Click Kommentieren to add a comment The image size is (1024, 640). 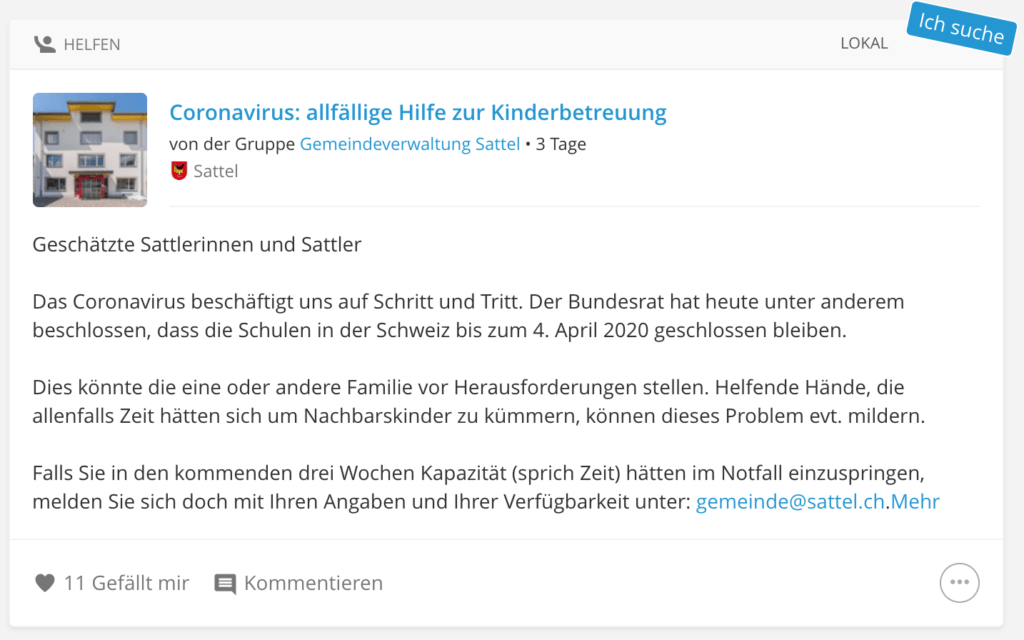[x=313, y=583]
